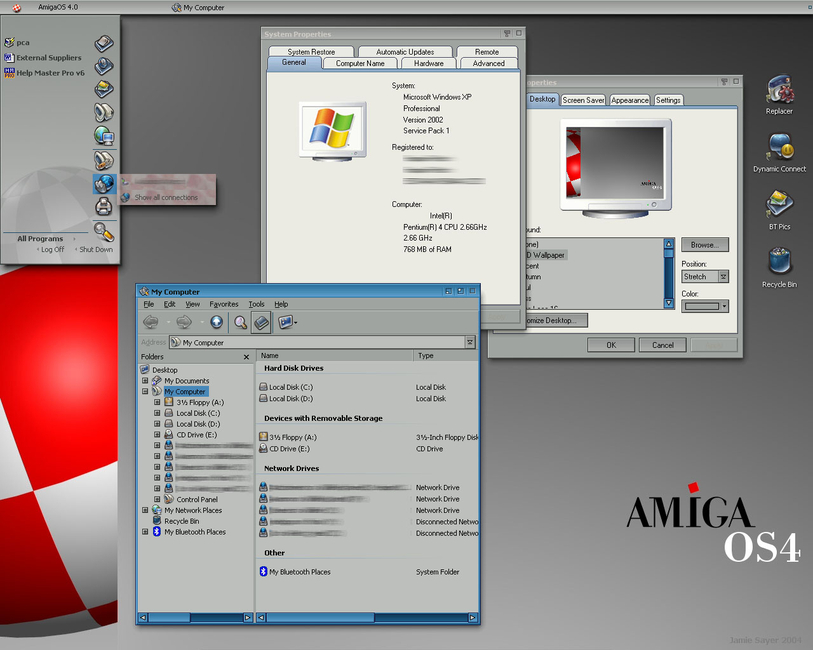
Task: Click the printer icon in start menu
Action: click(x=104, y=206)
